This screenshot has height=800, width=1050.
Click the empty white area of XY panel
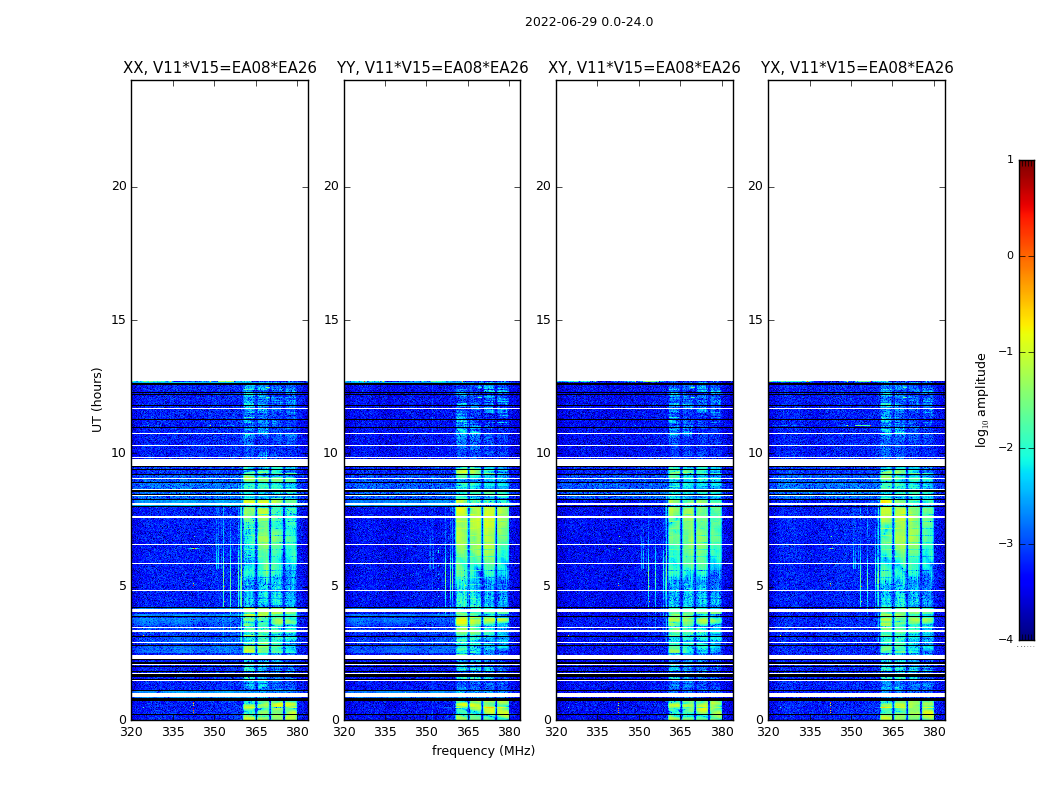(644, 230)
